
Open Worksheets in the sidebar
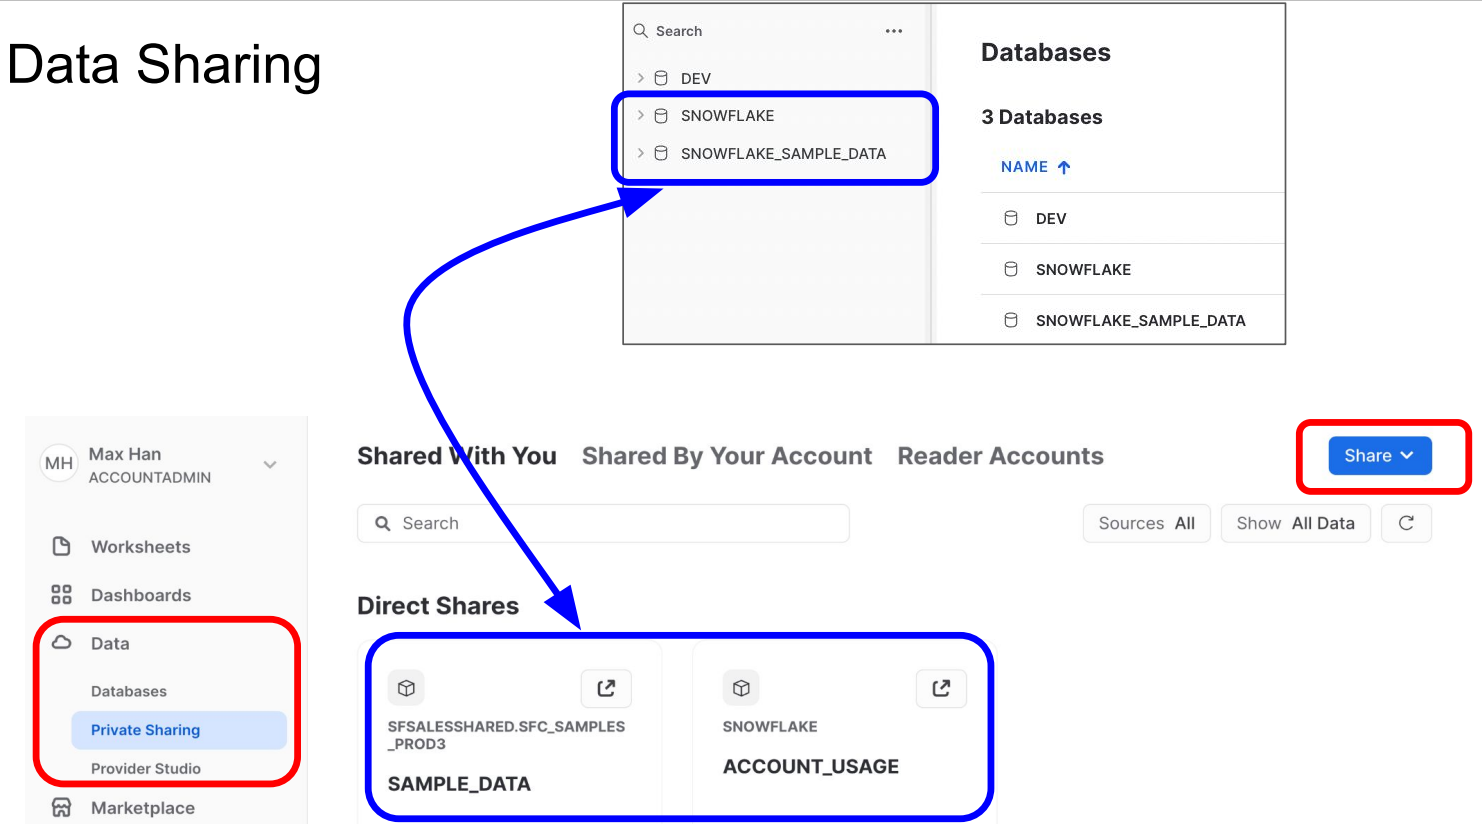[x=141, y=547]
